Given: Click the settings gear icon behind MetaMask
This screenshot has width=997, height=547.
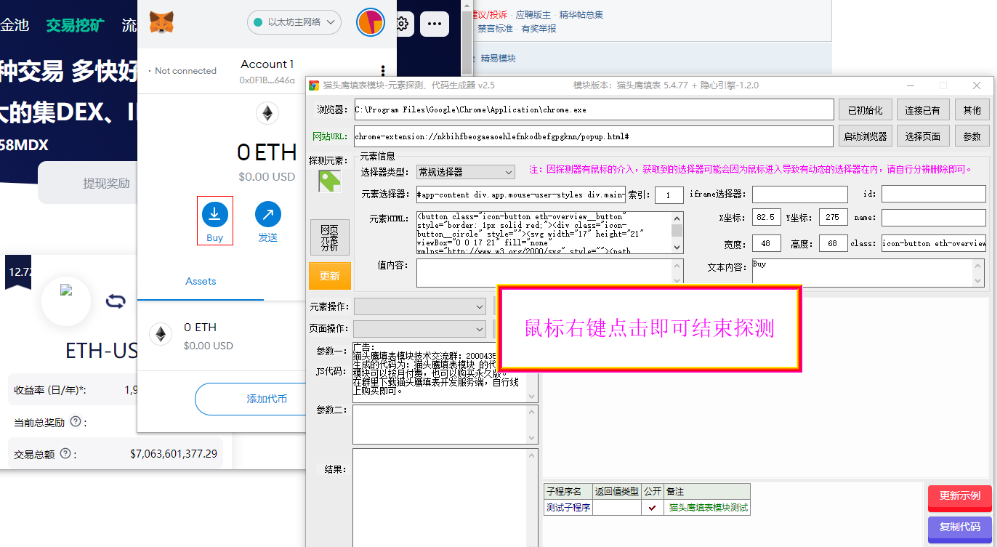Looking at the screenshot, I should pyautogui.click(x=402, y=24).
